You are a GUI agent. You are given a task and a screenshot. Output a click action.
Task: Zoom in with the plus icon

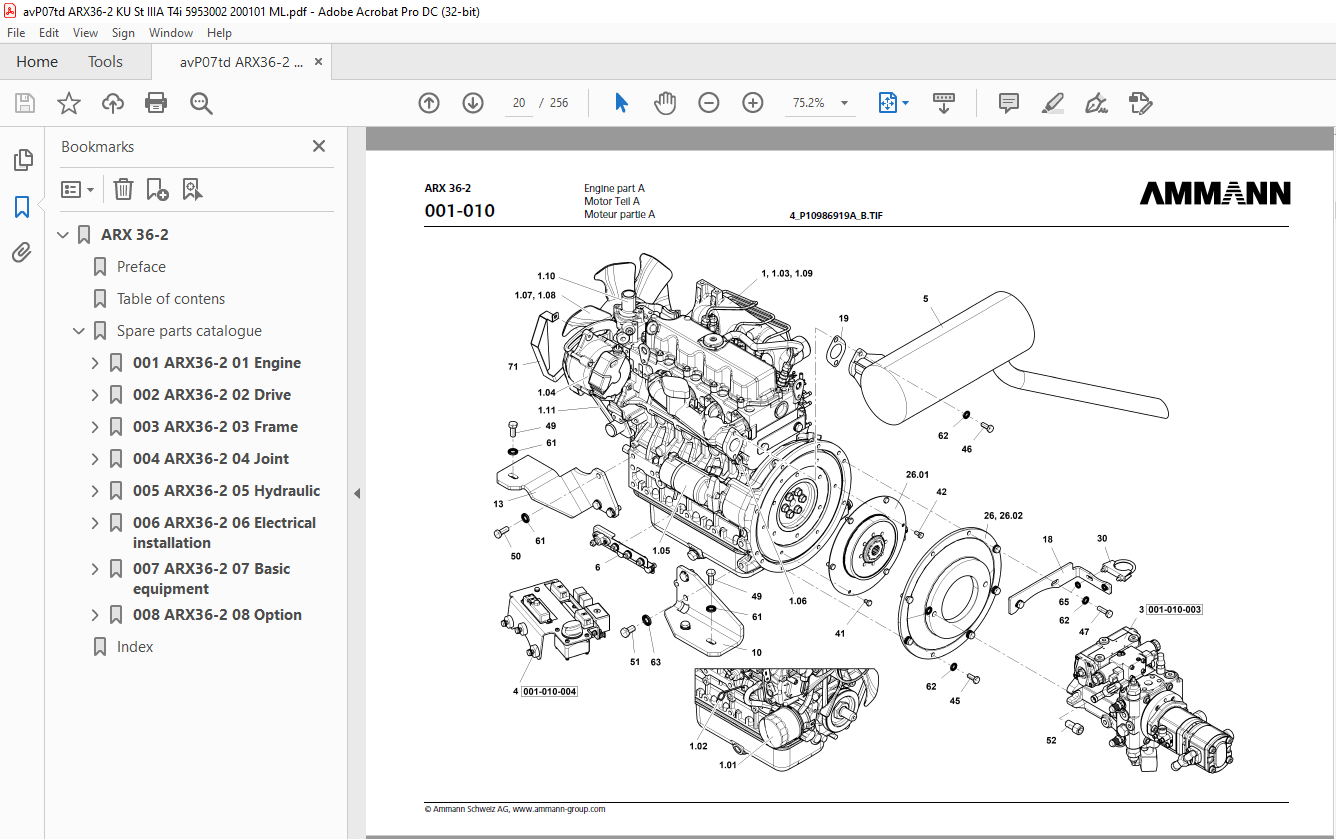coord(753,103)
